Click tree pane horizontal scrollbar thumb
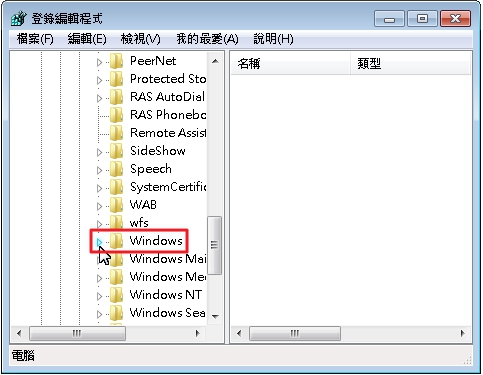The height and width of the screenshot is (375, 483). 77,333
